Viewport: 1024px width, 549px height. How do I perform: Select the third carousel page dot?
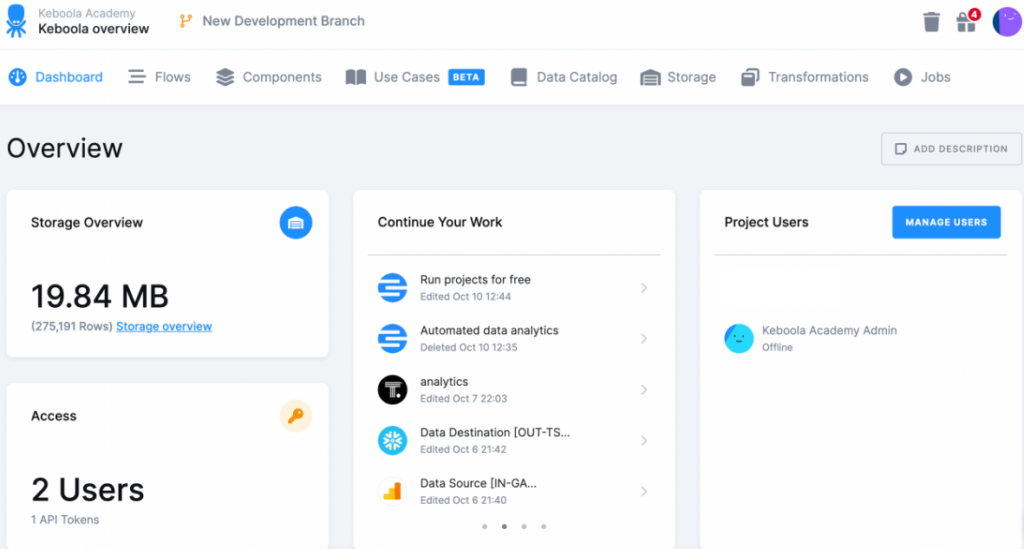[x=524, y=526]
